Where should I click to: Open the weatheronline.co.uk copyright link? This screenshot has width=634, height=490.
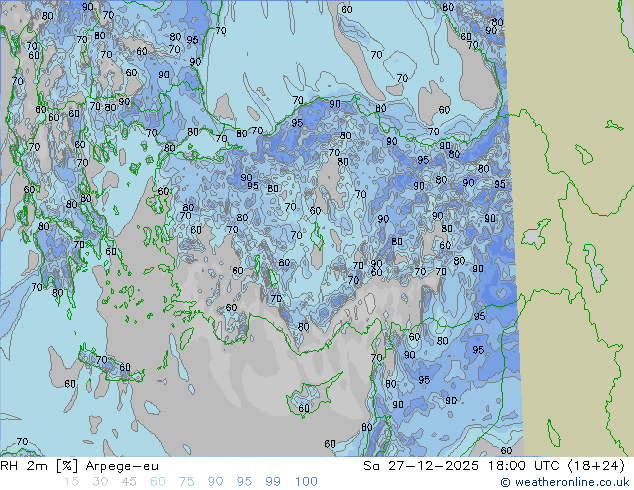[x=566, y=482]
